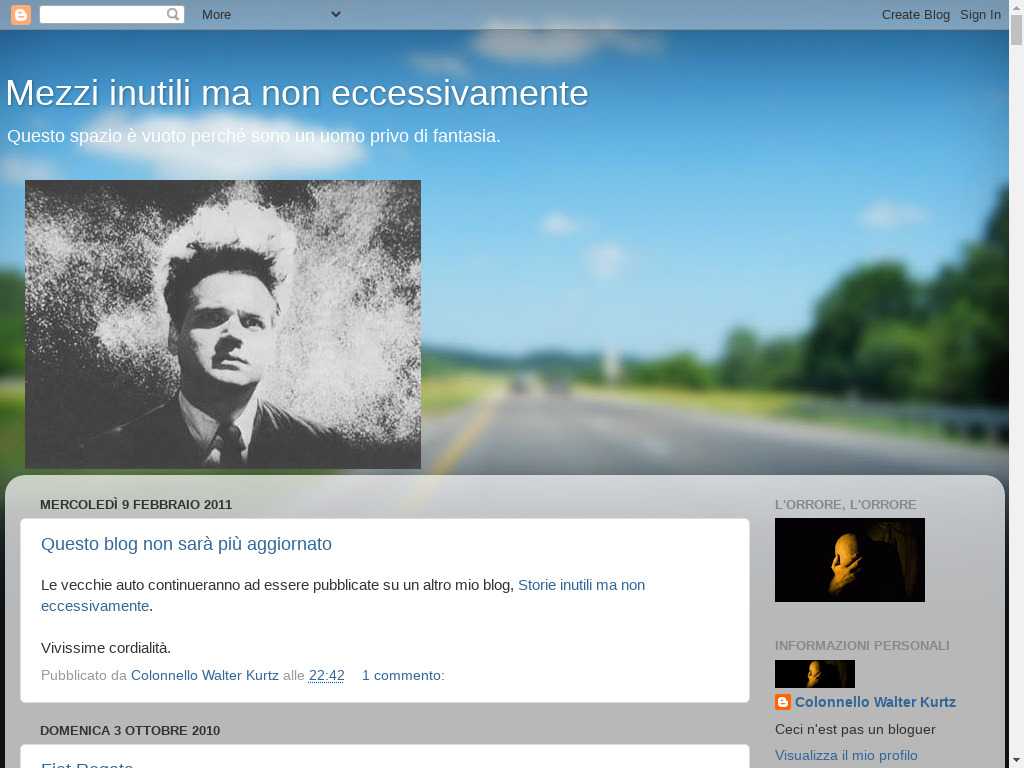Screen dimensions: 1024x768
Task: Click the small profile photo under Informazioni personali
Action: pos(814,674)
